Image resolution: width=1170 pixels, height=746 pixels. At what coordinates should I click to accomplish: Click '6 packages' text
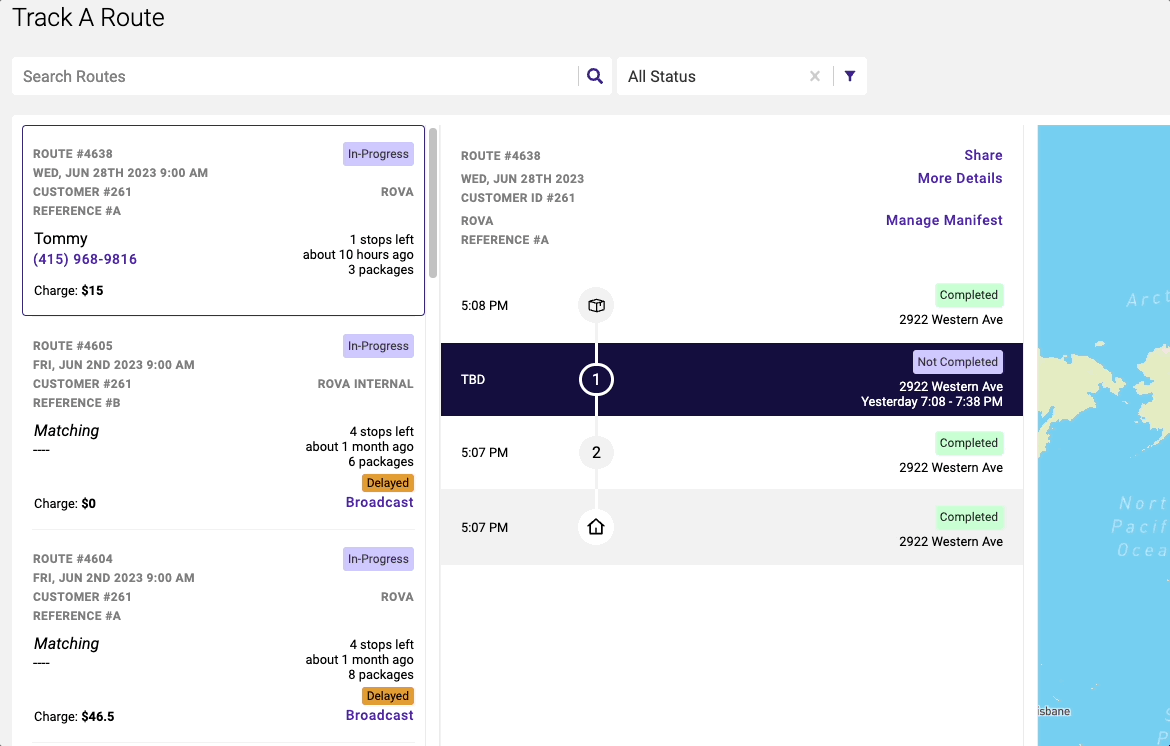(x=381, y=461)
